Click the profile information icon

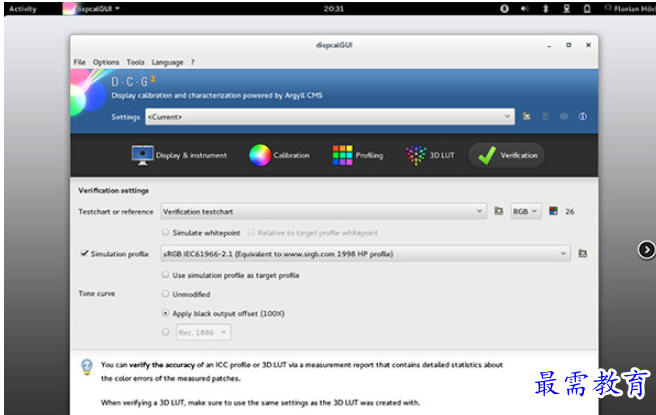click(x=582, y=116)
